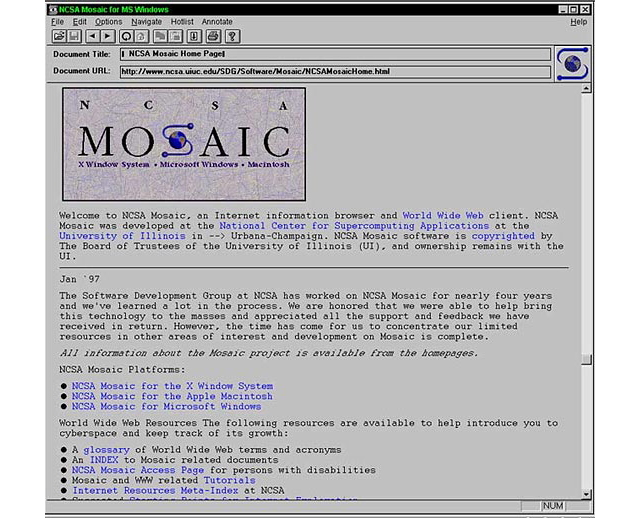Click the question mark help icon
The height and width of the screenshot is (518, 640).
[232, 36]
